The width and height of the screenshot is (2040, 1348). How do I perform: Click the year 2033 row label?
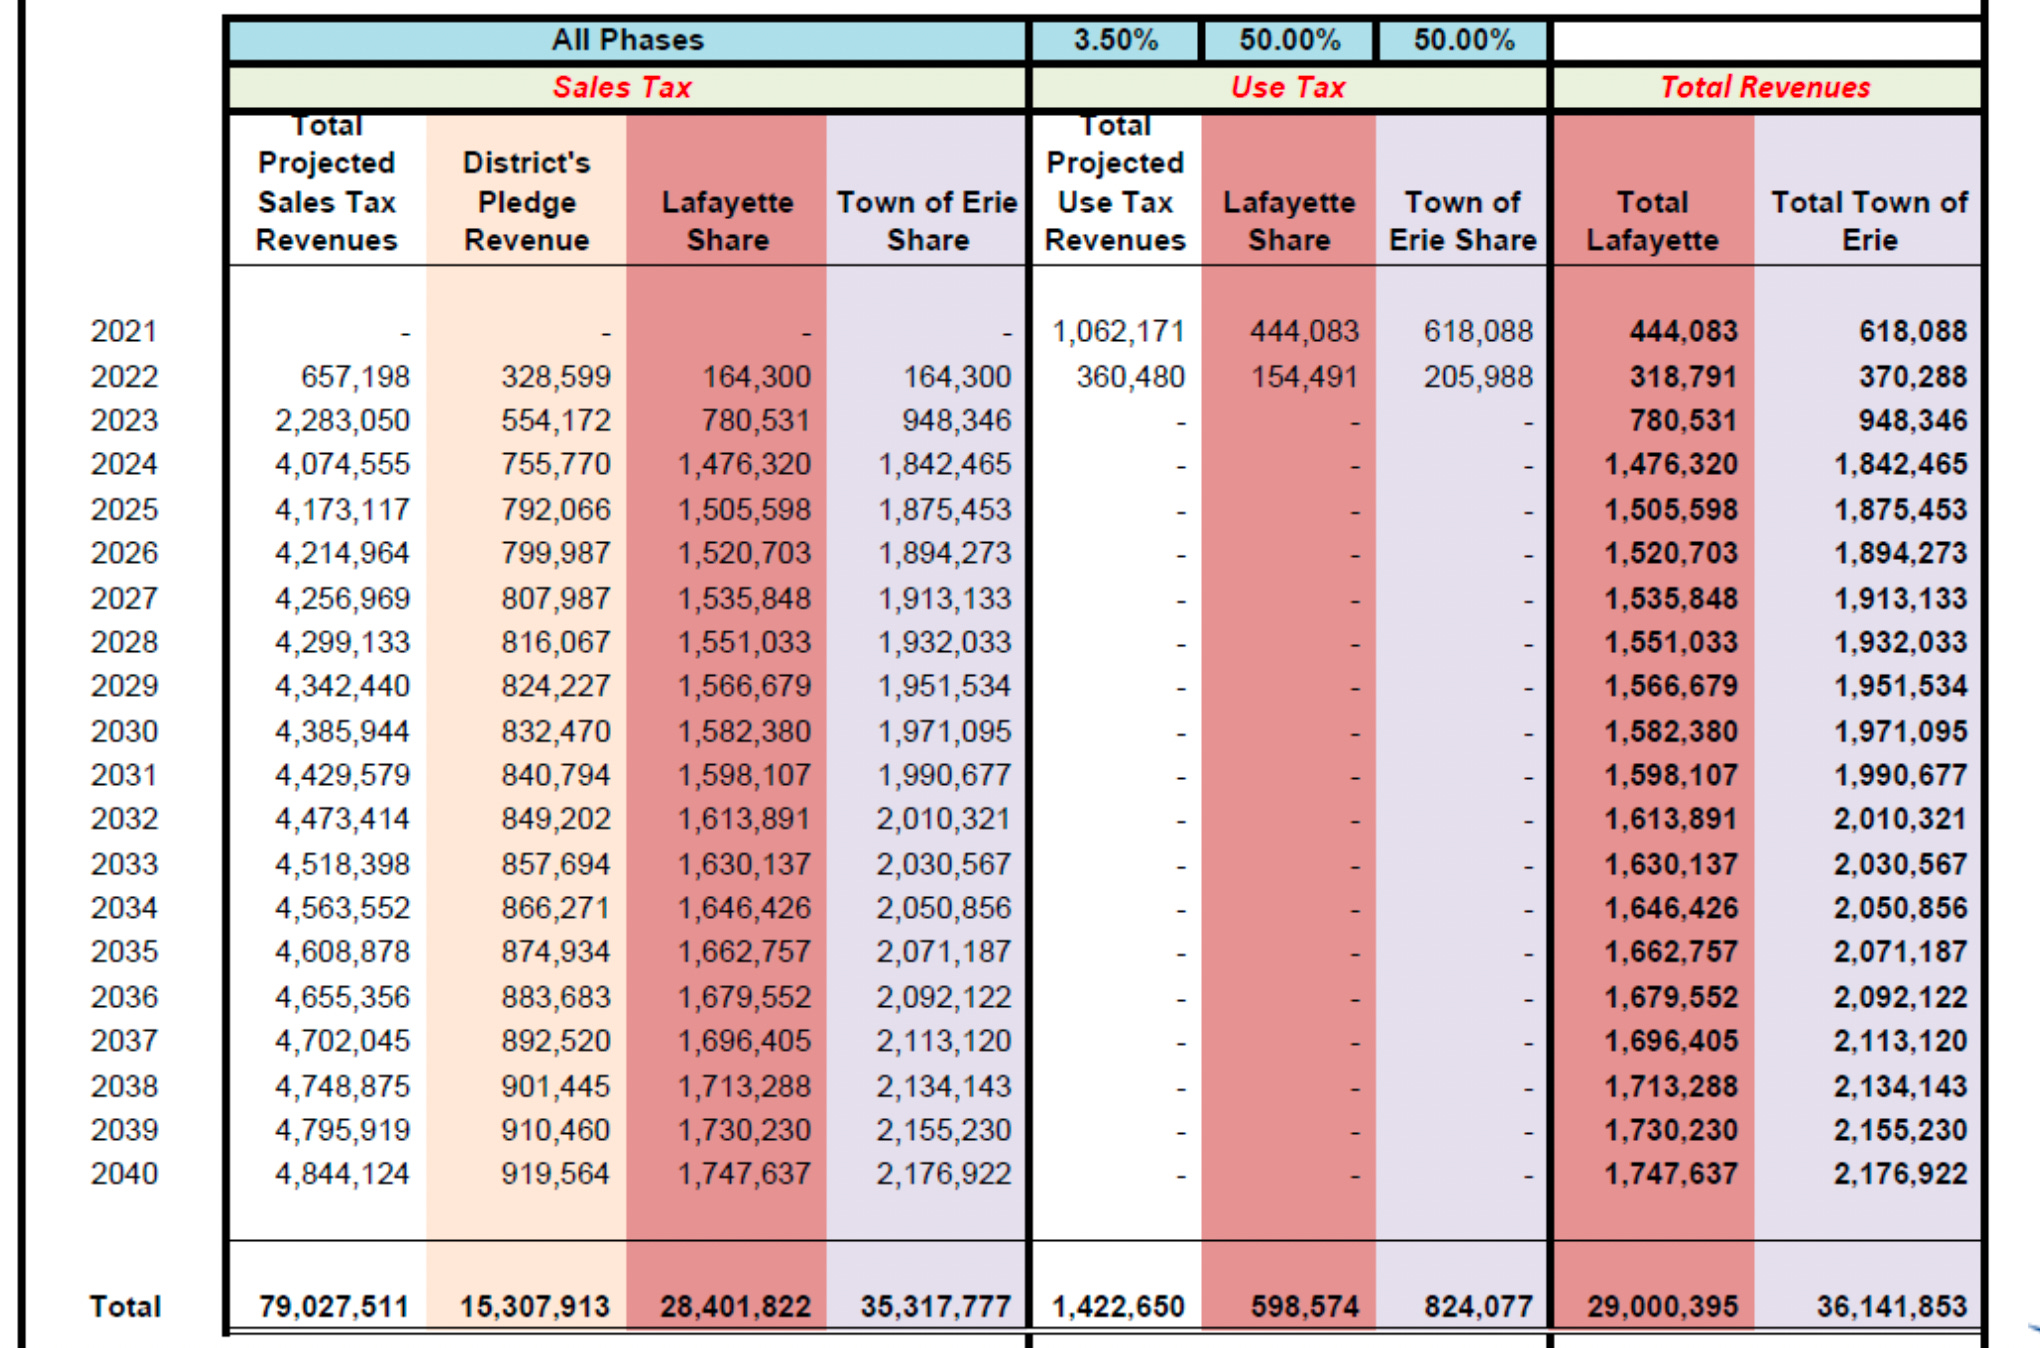point(124,865)
